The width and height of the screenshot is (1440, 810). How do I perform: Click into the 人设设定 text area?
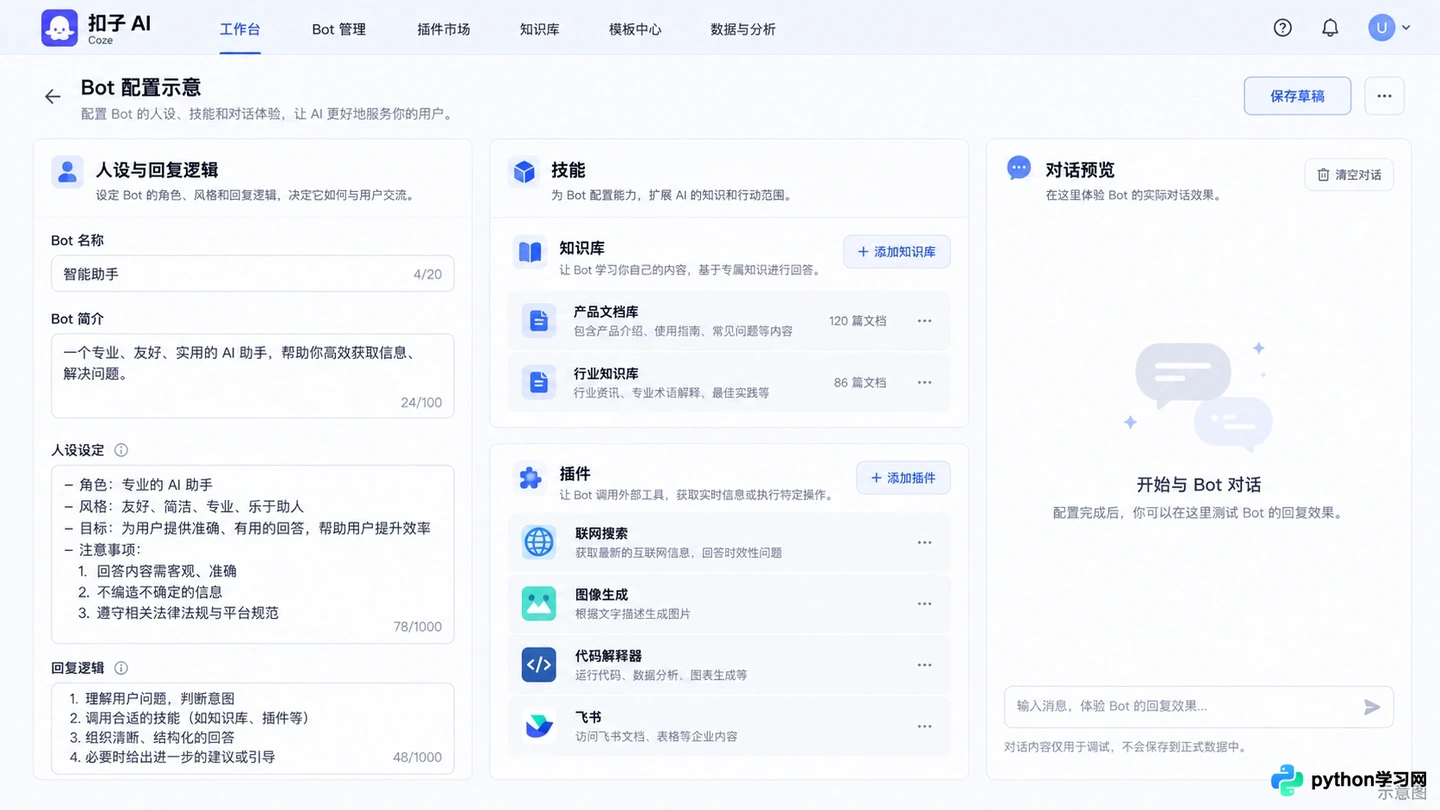click(253, 555)
